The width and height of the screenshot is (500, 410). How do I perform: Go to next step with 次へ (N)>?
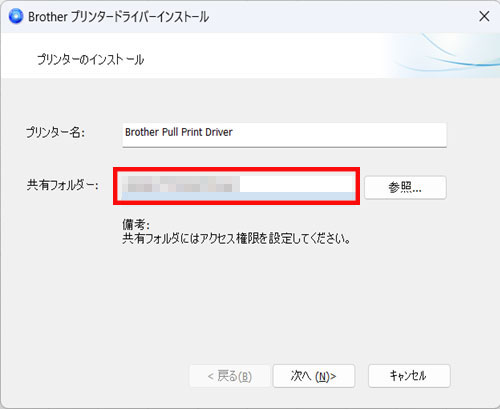point(314,376)
